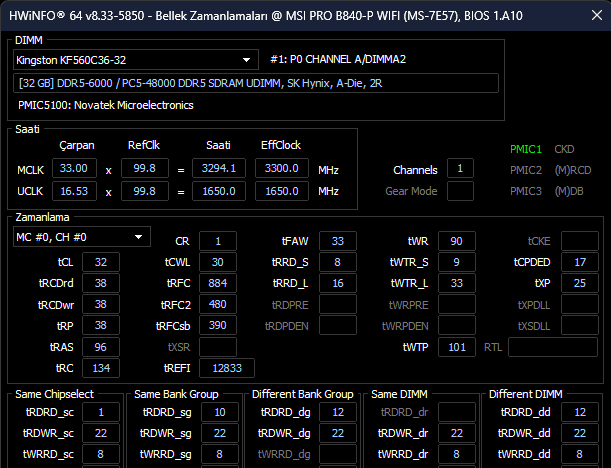
Task: Click the CR value 1
Action: (x=218, y=241)
